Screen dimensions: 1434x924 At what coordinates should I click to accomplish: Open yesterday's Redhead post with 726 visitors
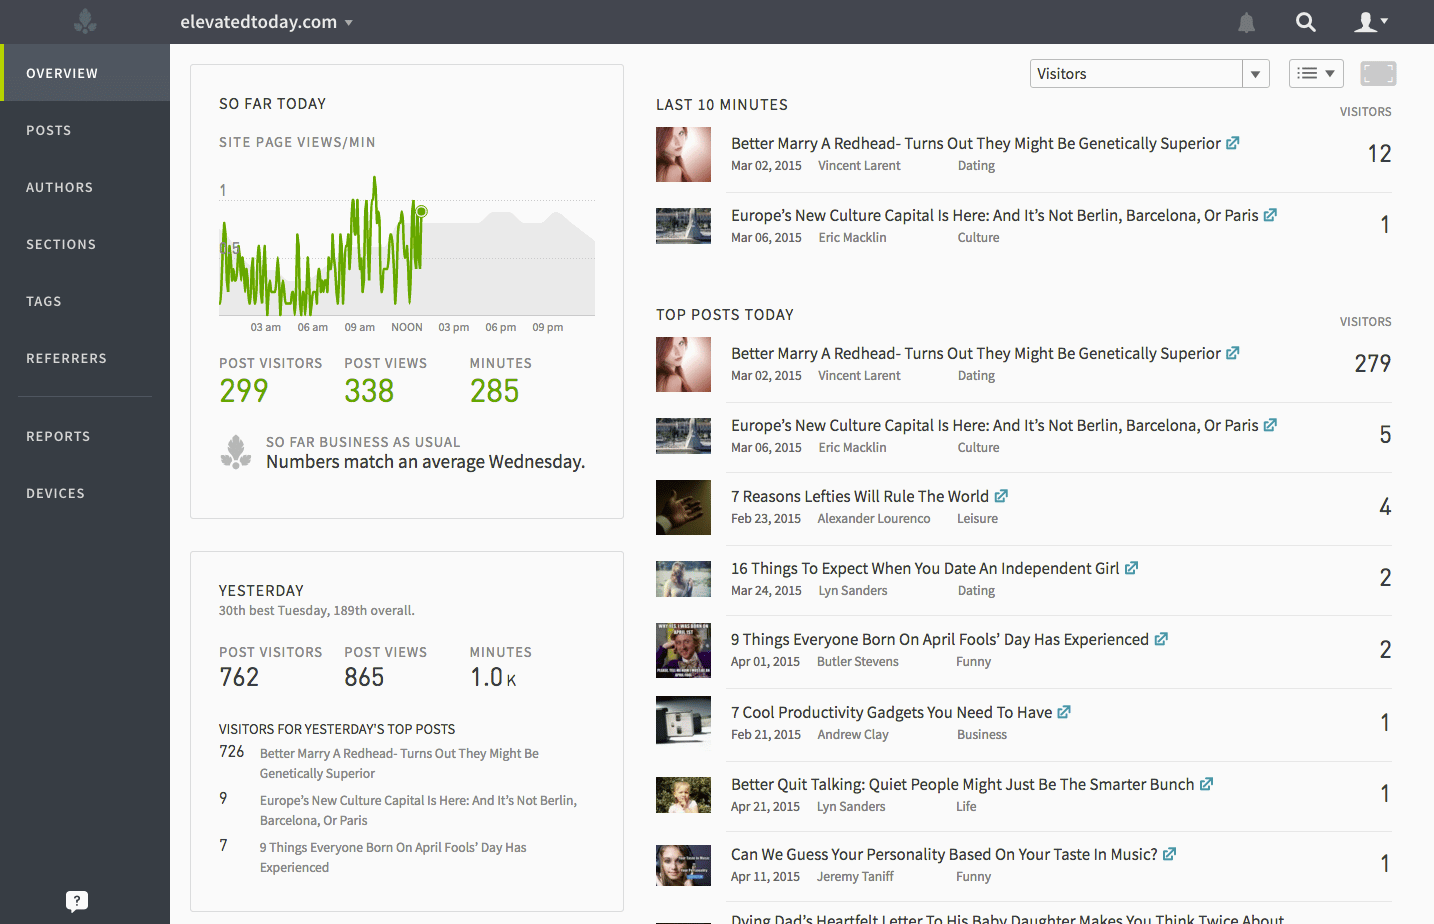[x=399, y=763]
